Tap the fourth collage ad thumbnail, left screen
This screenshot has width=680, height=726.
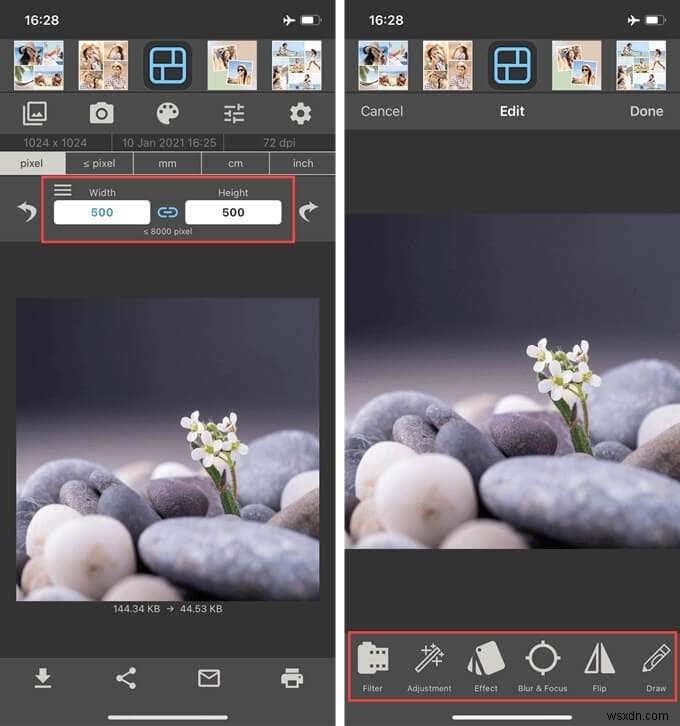(232, 65)
